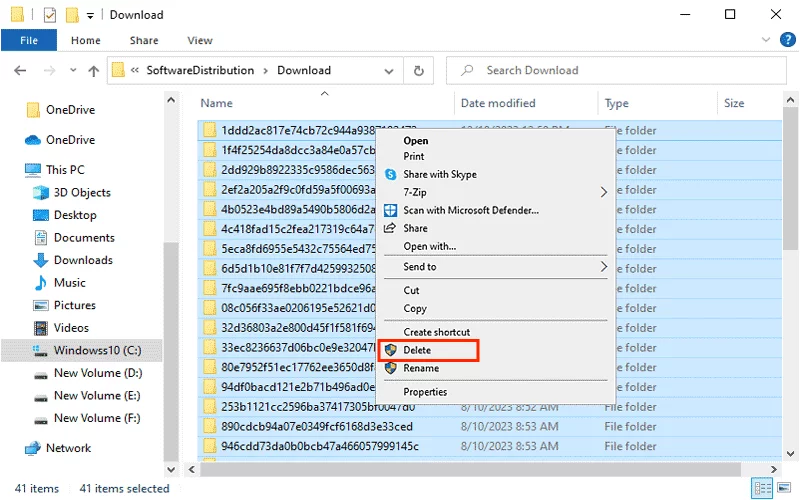Viewport: 800px width, 500px height.
Task: Open the address bar history dropdown
Action: (x=389, y=71)
